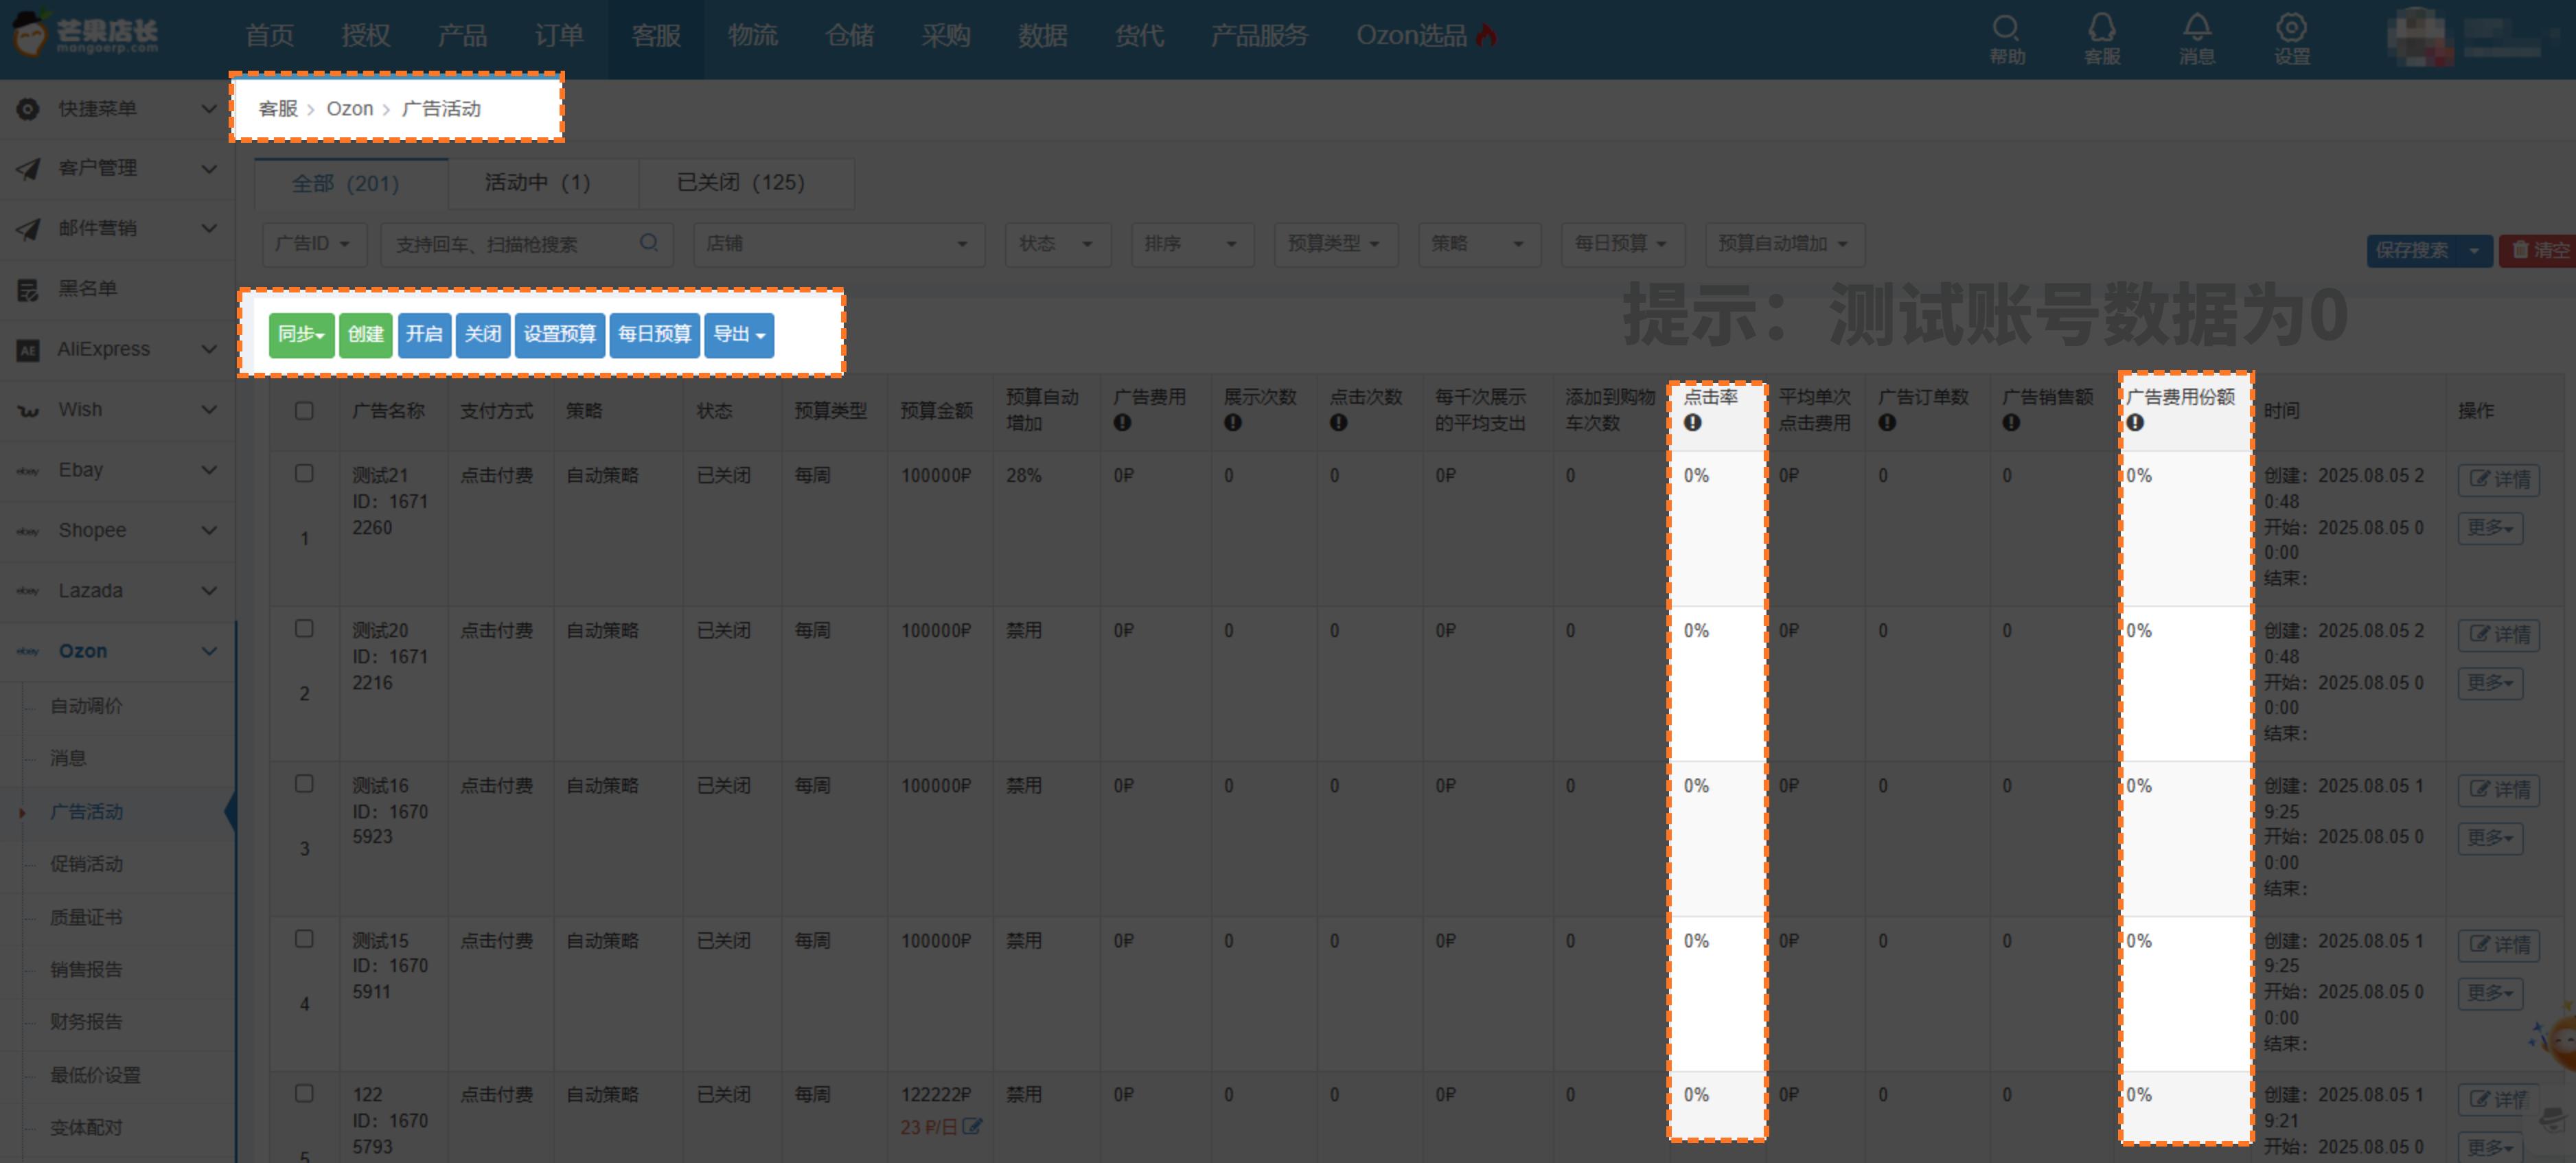Viewport: 2576px width, 1163px height.
Task: Open the 同步 sync dropdown button
Action: coord(301,334)
